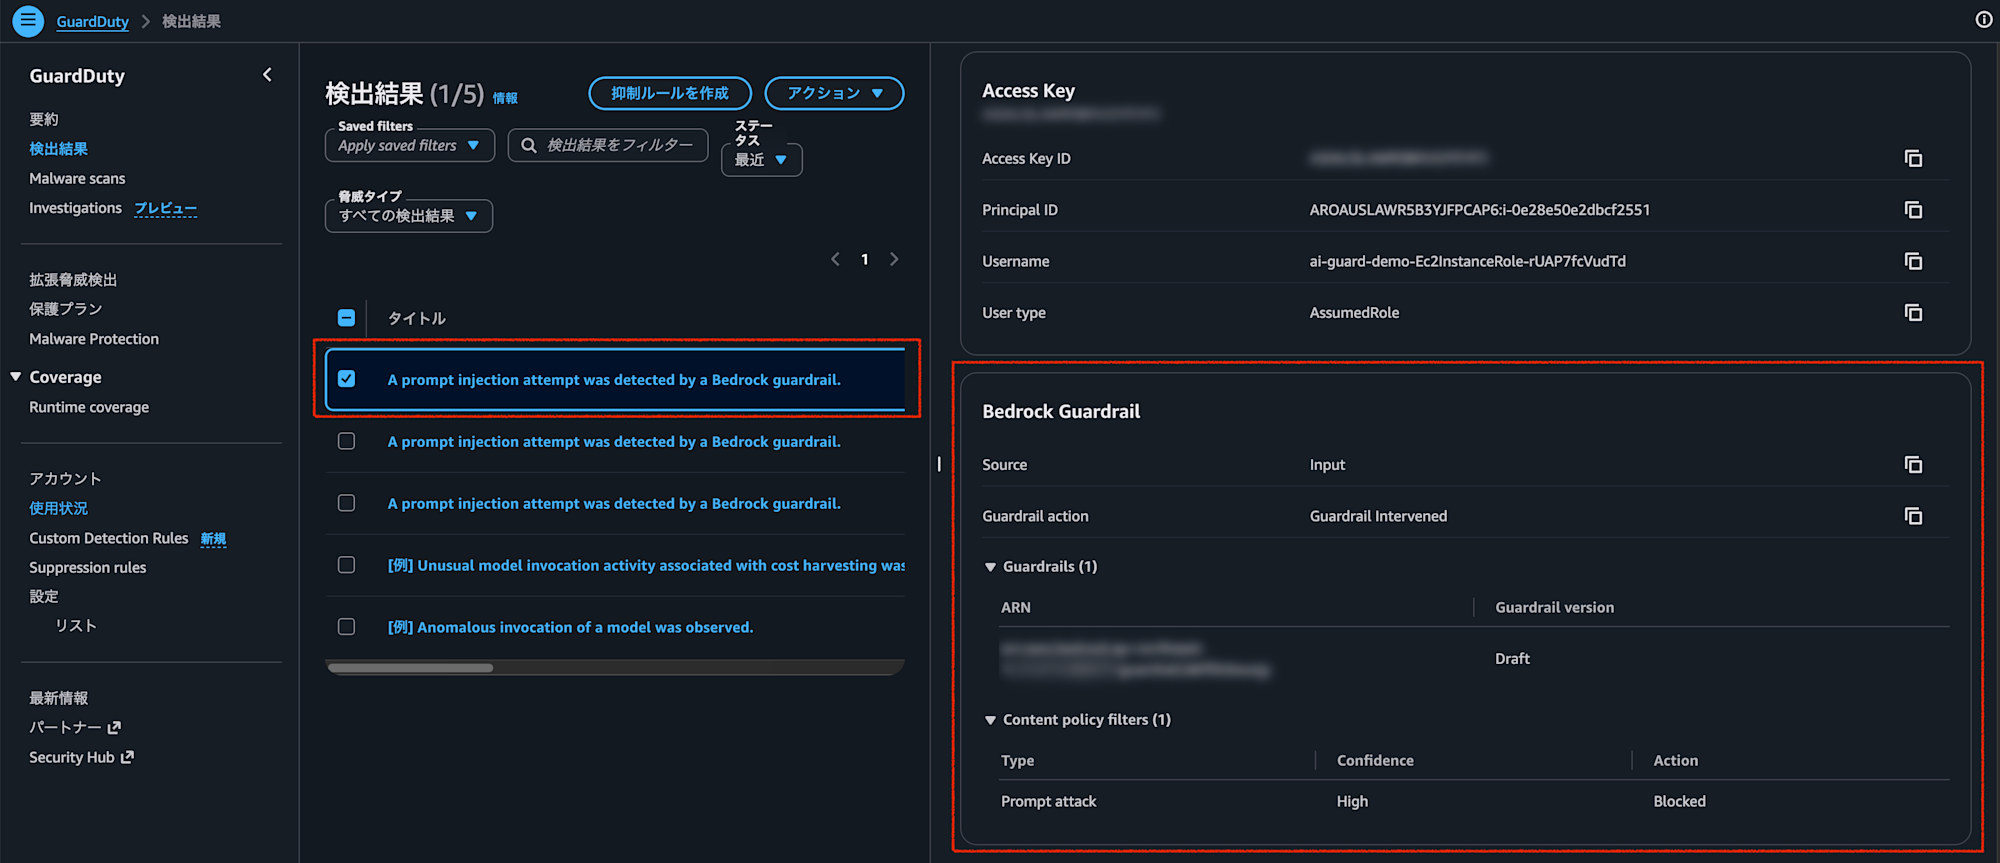
Task: Open the アクション dropdown menu
Action: click(835, 93)
